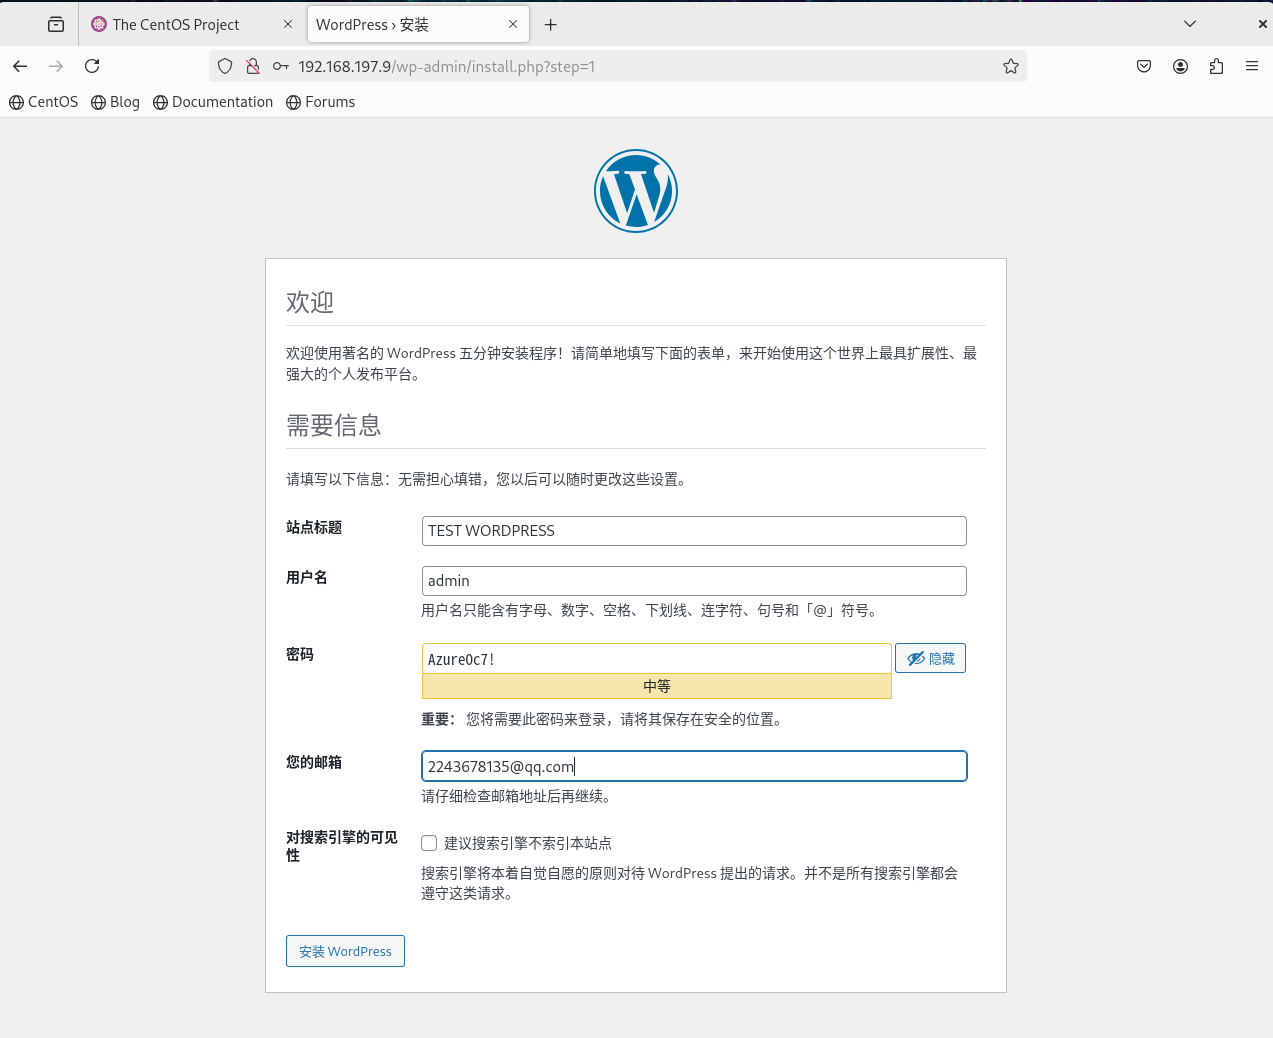This screenshot has height=1038, width=1273.
Task: Go back one page
Action: click(x=20, y=66)
